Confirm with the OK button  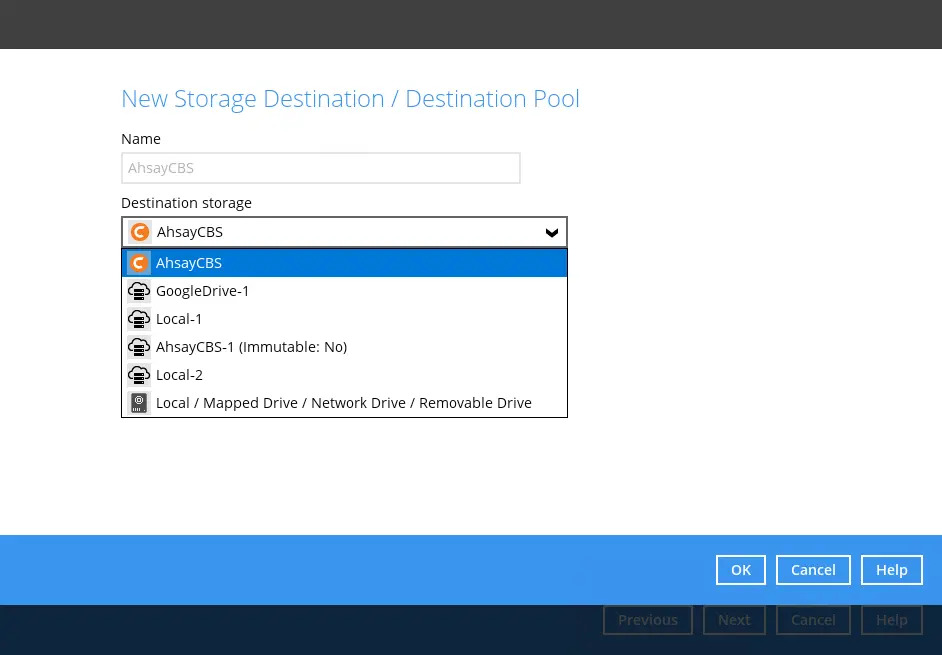pos(740,570)
